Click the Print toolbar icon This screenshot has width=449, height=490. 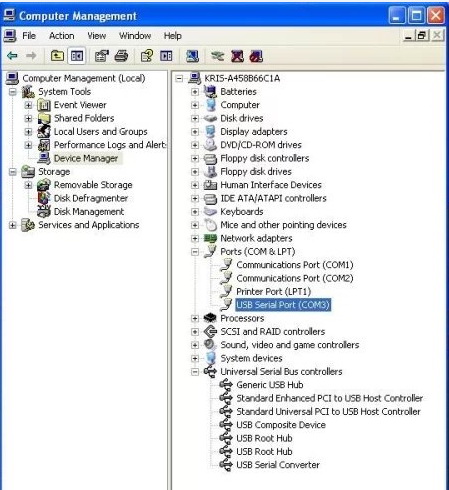121,56
